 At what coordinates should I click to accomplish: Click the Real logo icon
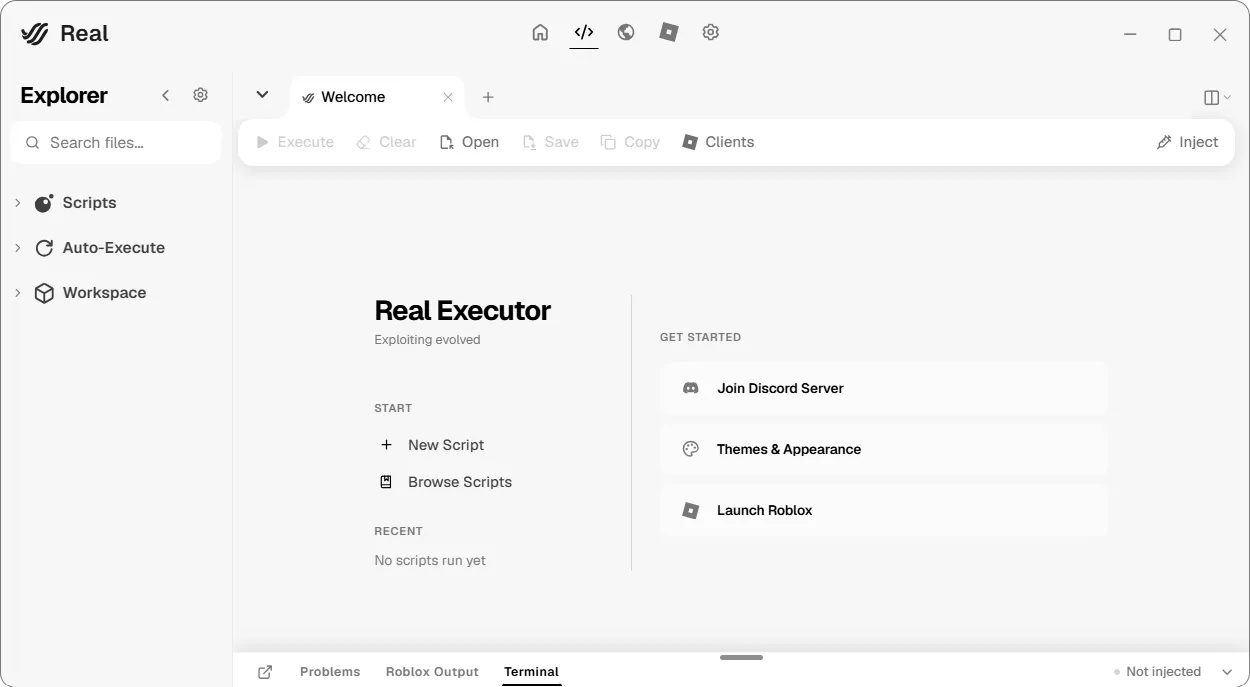point(35,33)
